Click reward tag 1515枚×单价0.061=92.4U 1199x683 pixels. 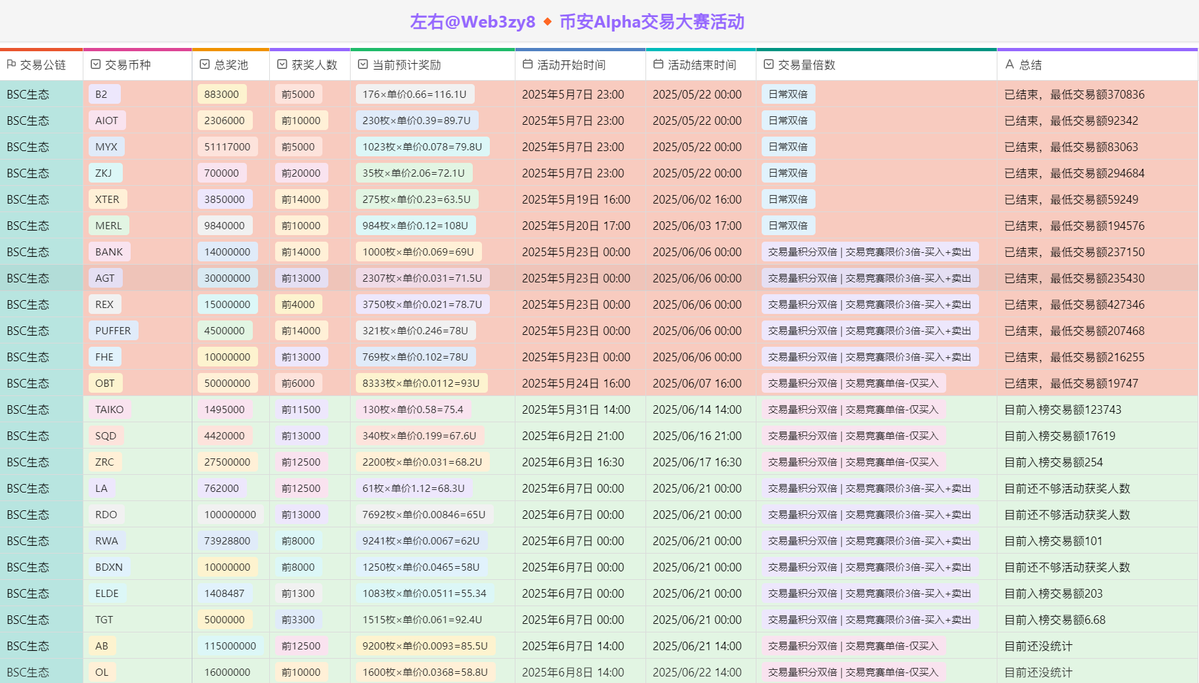coord(422,620)
